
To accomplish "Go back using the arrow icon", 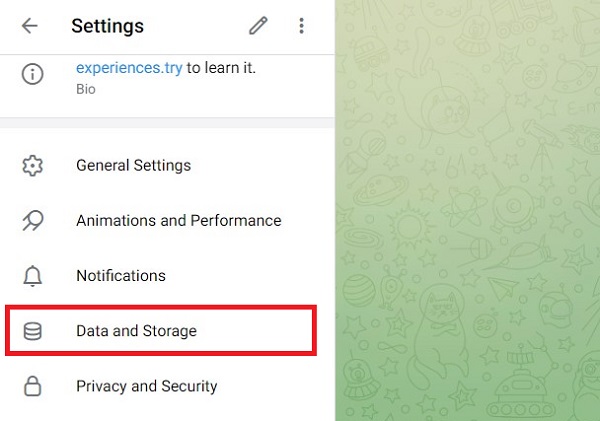I will (30, 26).
